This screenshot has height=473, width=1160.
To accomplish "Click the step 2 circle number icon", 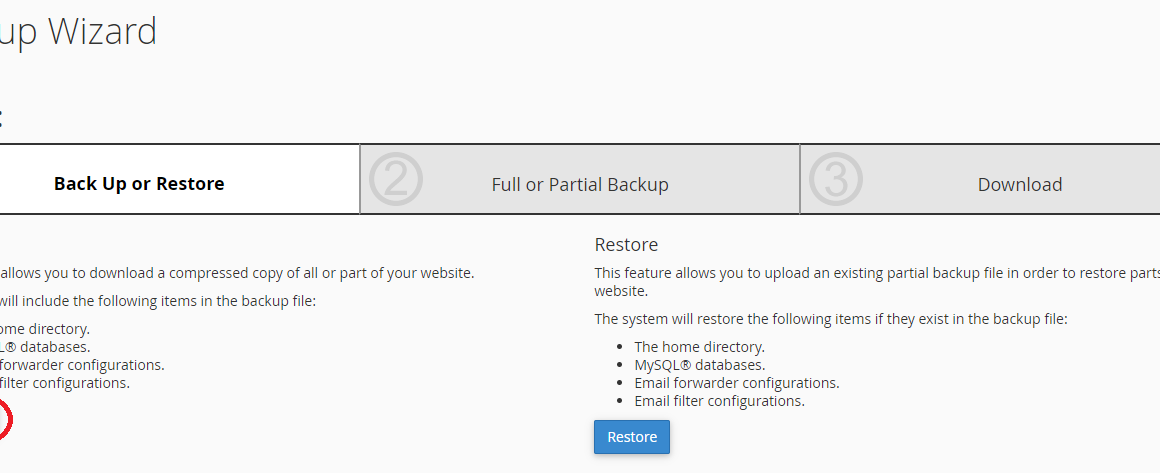I will (395, 179).
